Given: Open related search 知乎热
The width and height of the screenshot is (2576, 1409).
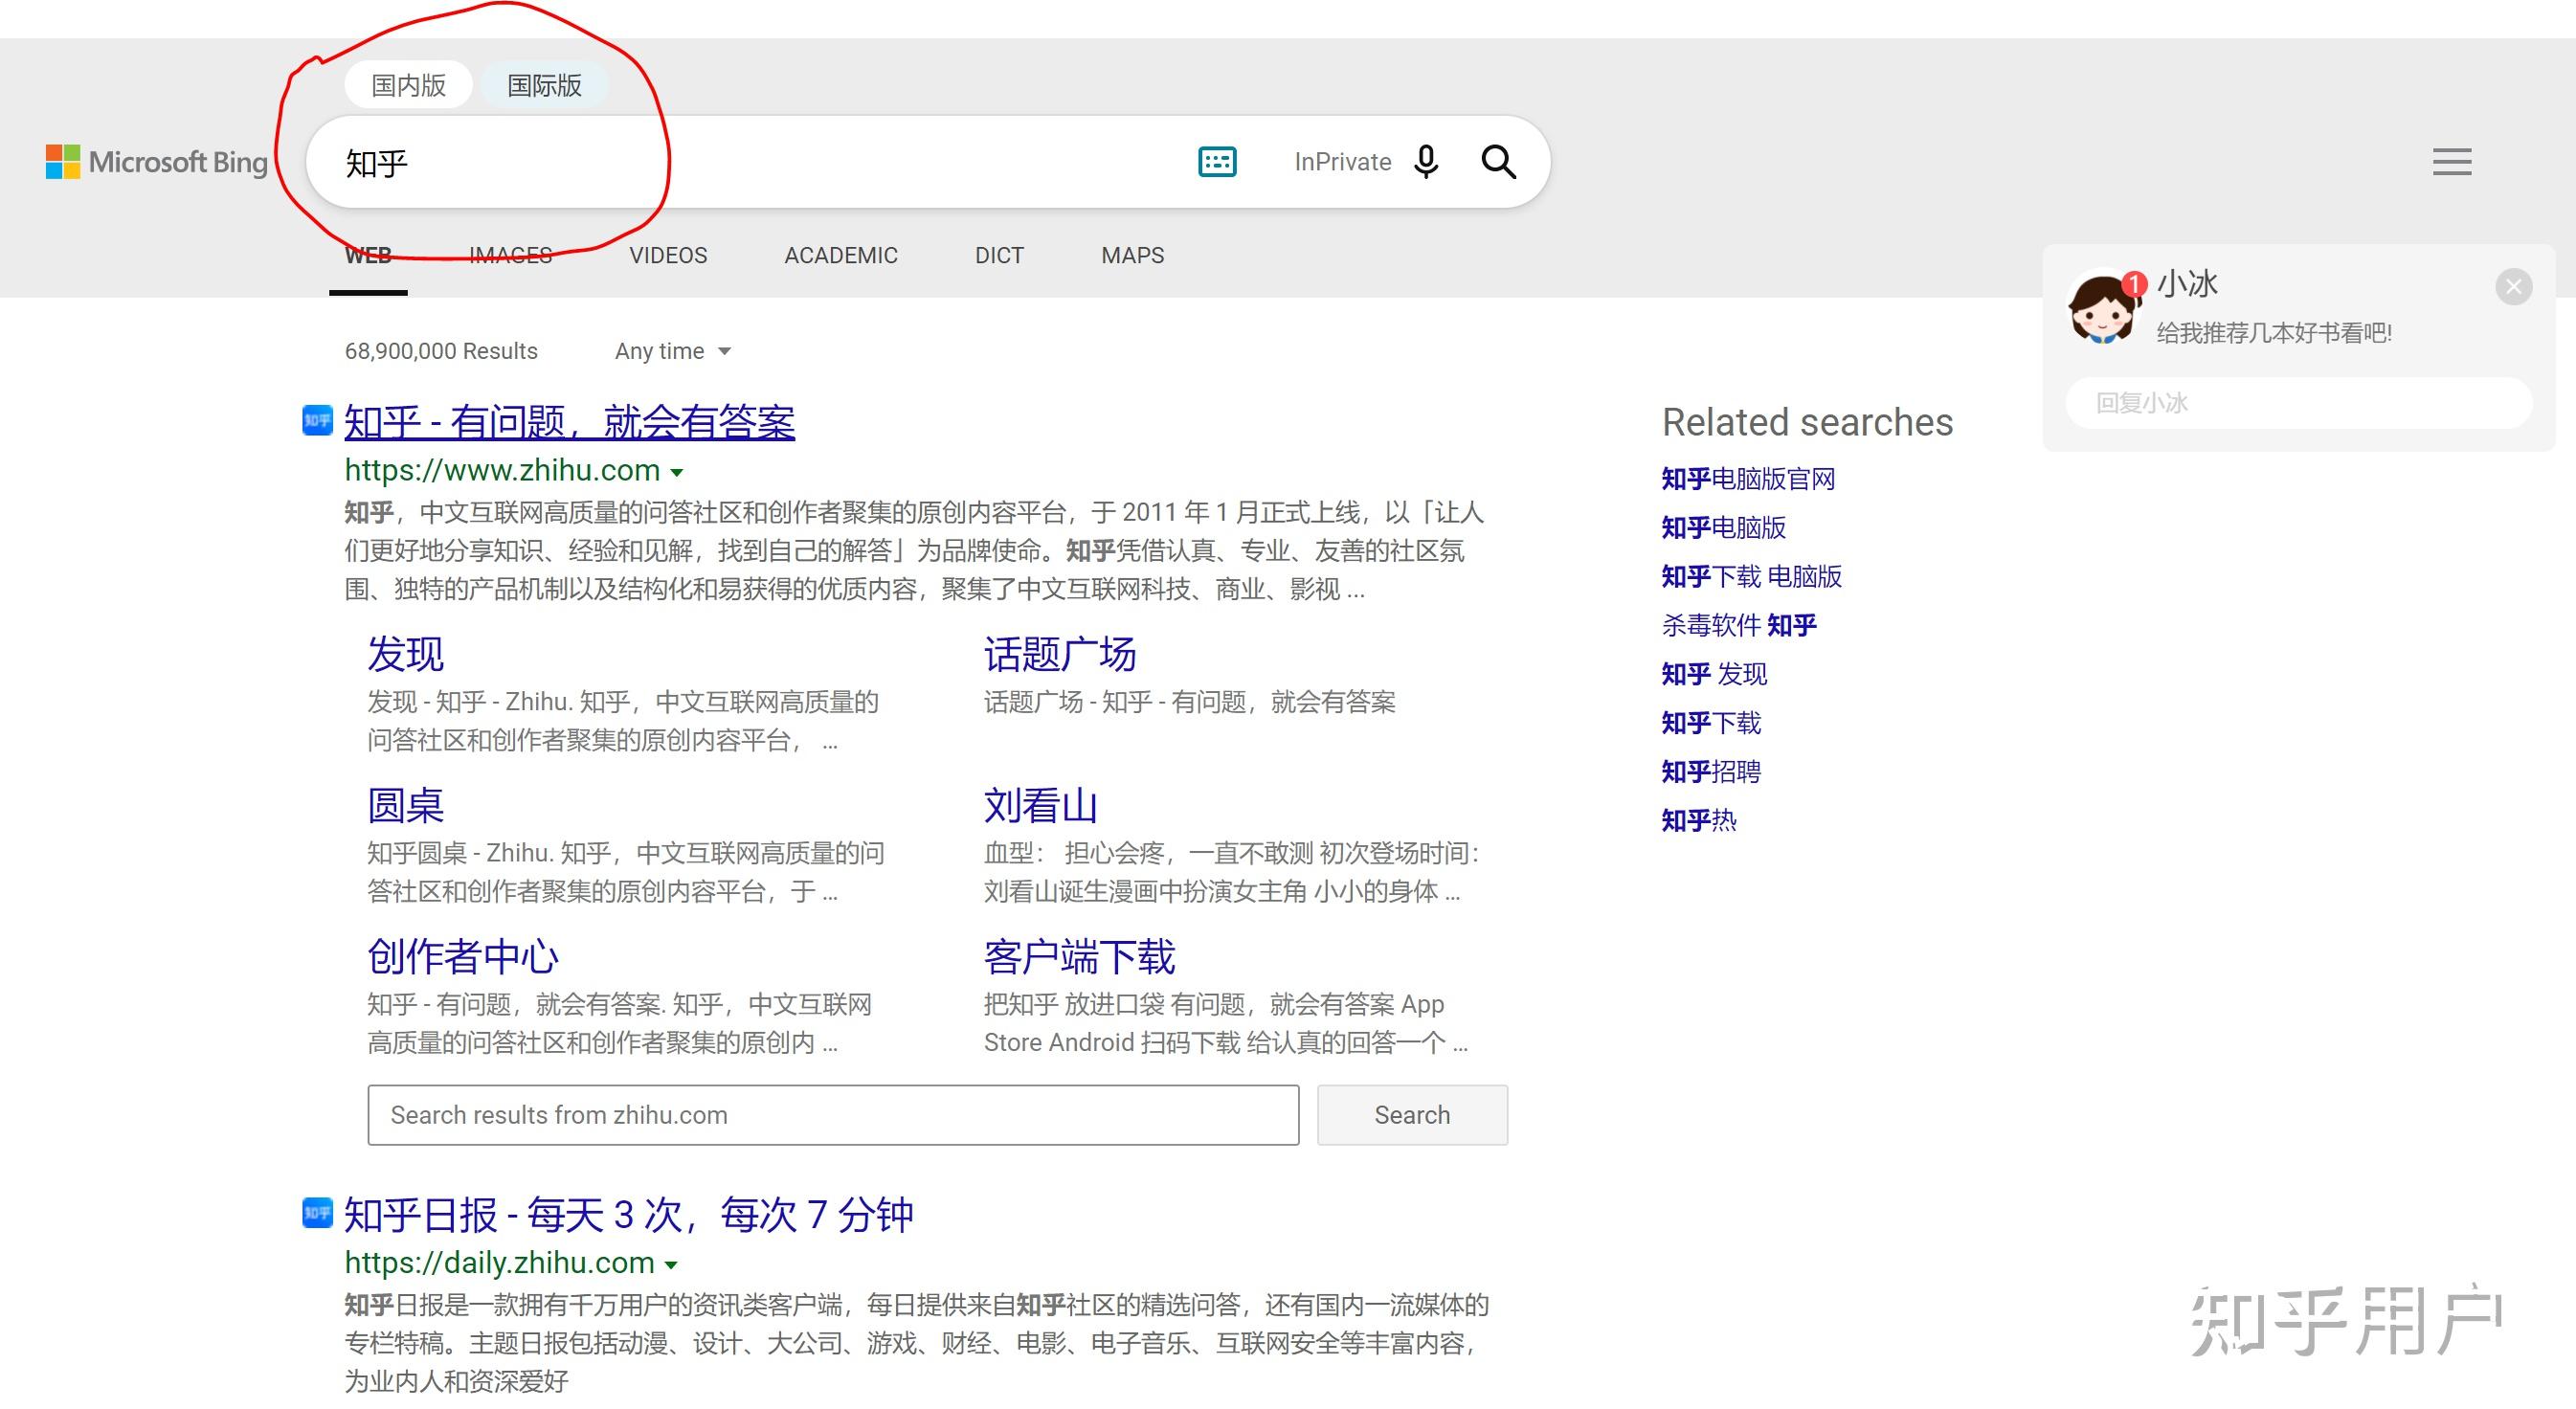Looking at the screenshot, I should coord(1699,821).
